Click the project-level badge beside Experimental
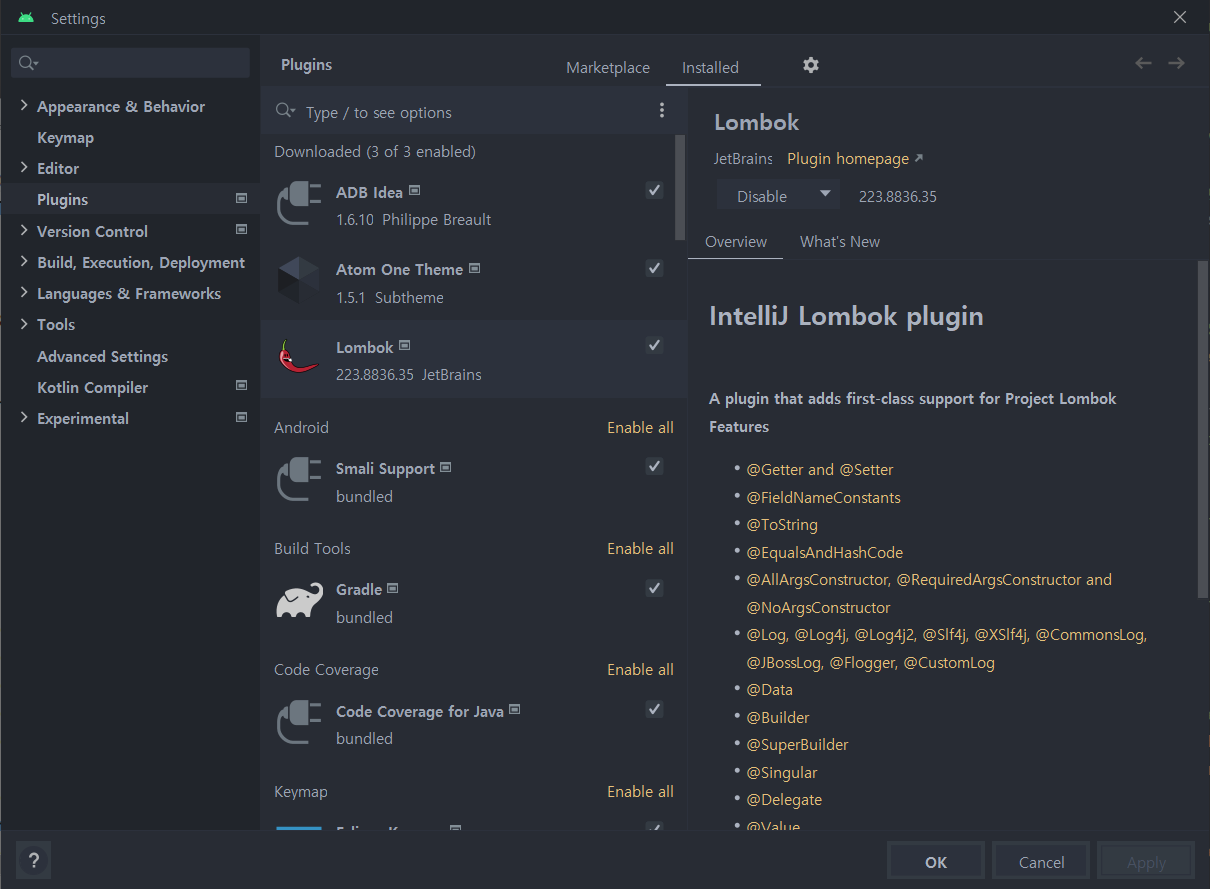 pyautogui.click(x=241, y=417)
